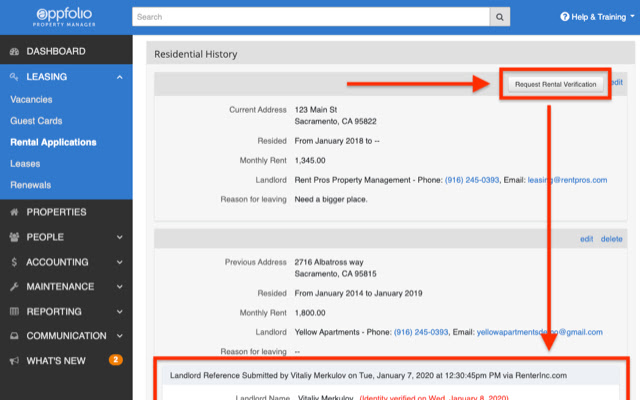The width and height of the screenshot is (640, 400).
Task: Click edit link for the Previous Address entry
Action: coord(587,239)
